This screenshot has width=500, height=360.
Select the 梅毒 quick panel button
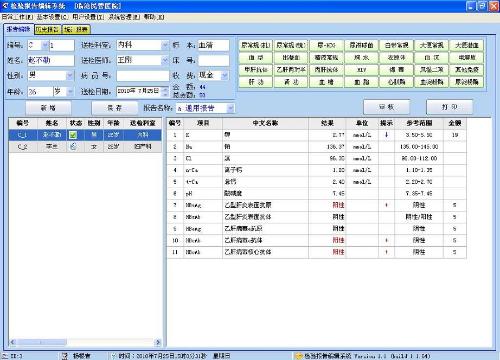coord(397,70)
